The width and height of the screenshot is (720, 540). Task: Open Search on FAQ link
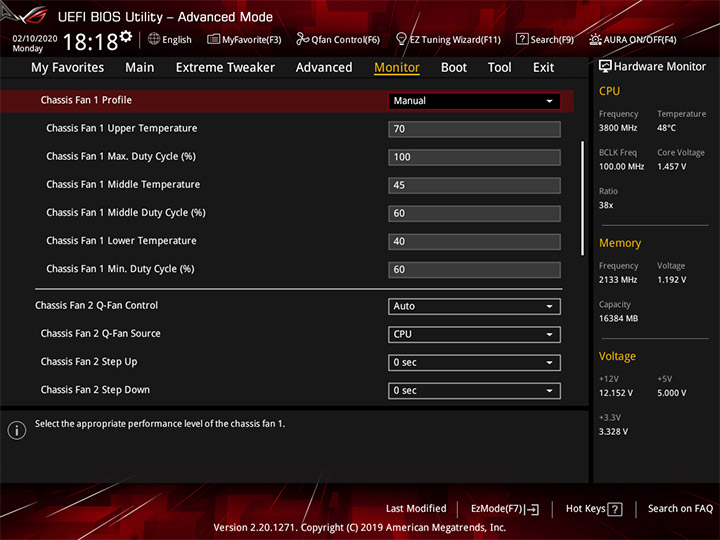point(680,509)
